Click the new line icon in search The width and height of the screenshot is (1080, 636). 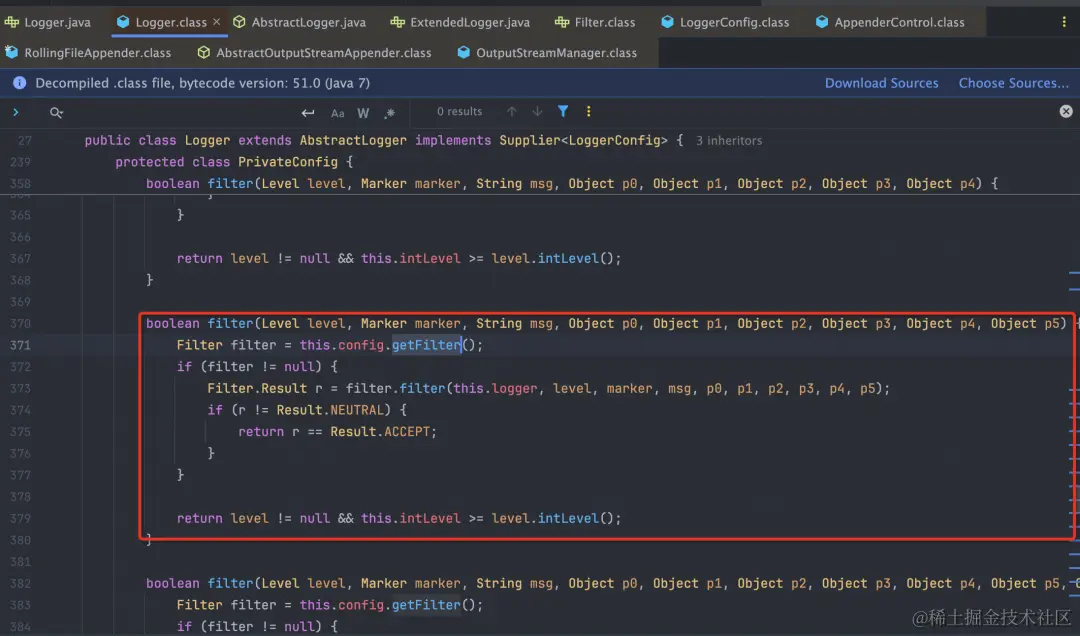[x=308, y=112]
